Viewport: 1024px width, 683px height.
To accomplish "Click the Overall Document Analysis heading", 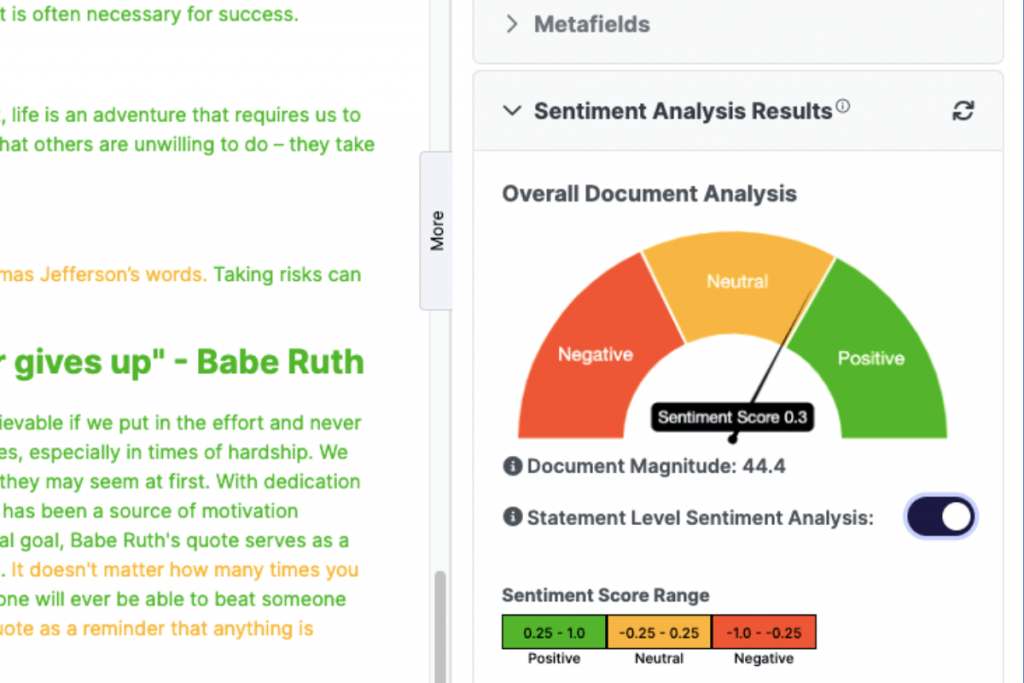I will click(648, 193).
